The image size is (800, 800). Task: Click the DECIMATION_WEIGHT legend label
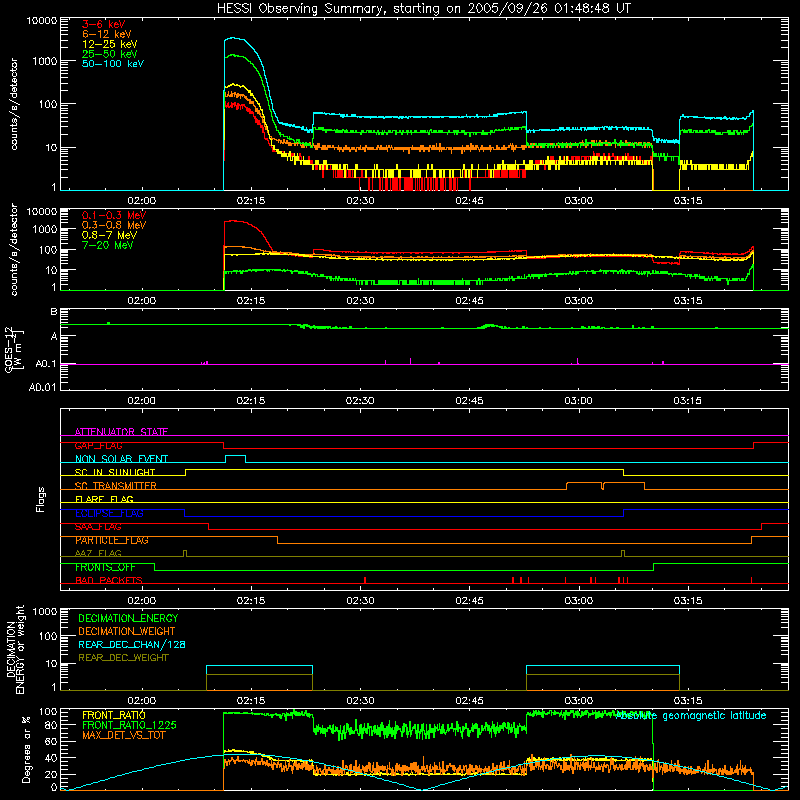[127, 631]
